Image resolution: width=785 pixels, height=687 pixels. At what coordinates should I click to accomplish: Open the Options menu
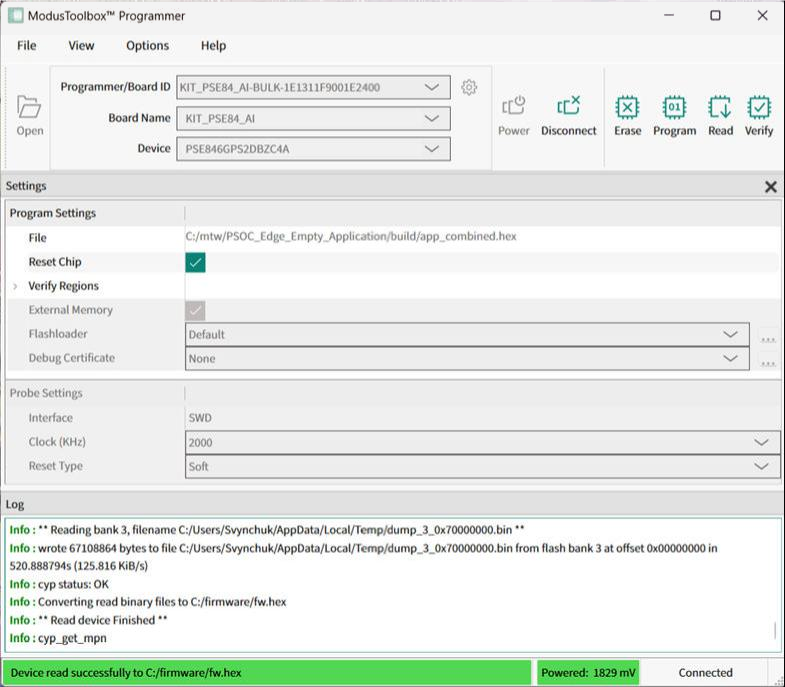[x=147, y=46]
